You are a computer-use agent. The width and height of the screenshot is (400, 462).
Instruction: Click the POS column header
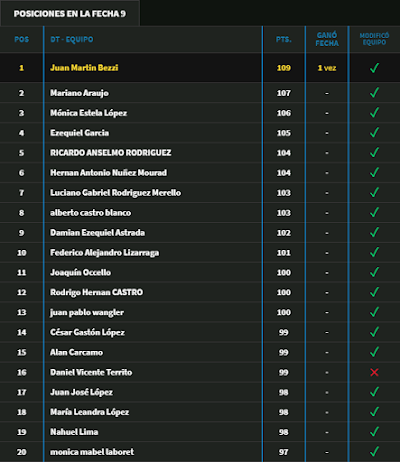pyautogui.click(x=22, y=39)
